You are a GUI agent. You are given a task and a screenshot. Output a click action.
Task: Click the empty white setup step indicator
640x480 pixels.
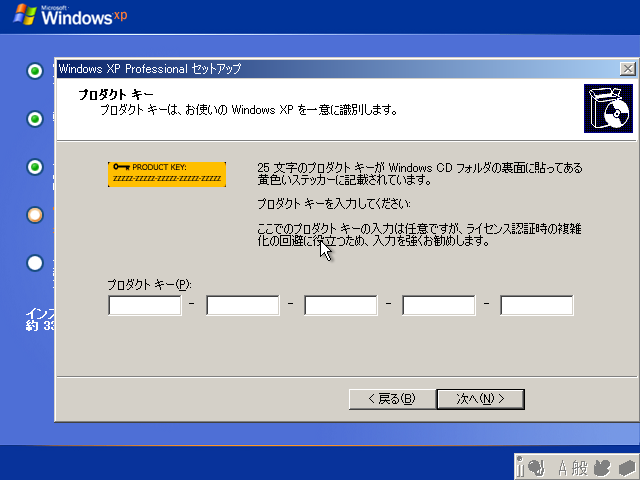click(35, 263)
